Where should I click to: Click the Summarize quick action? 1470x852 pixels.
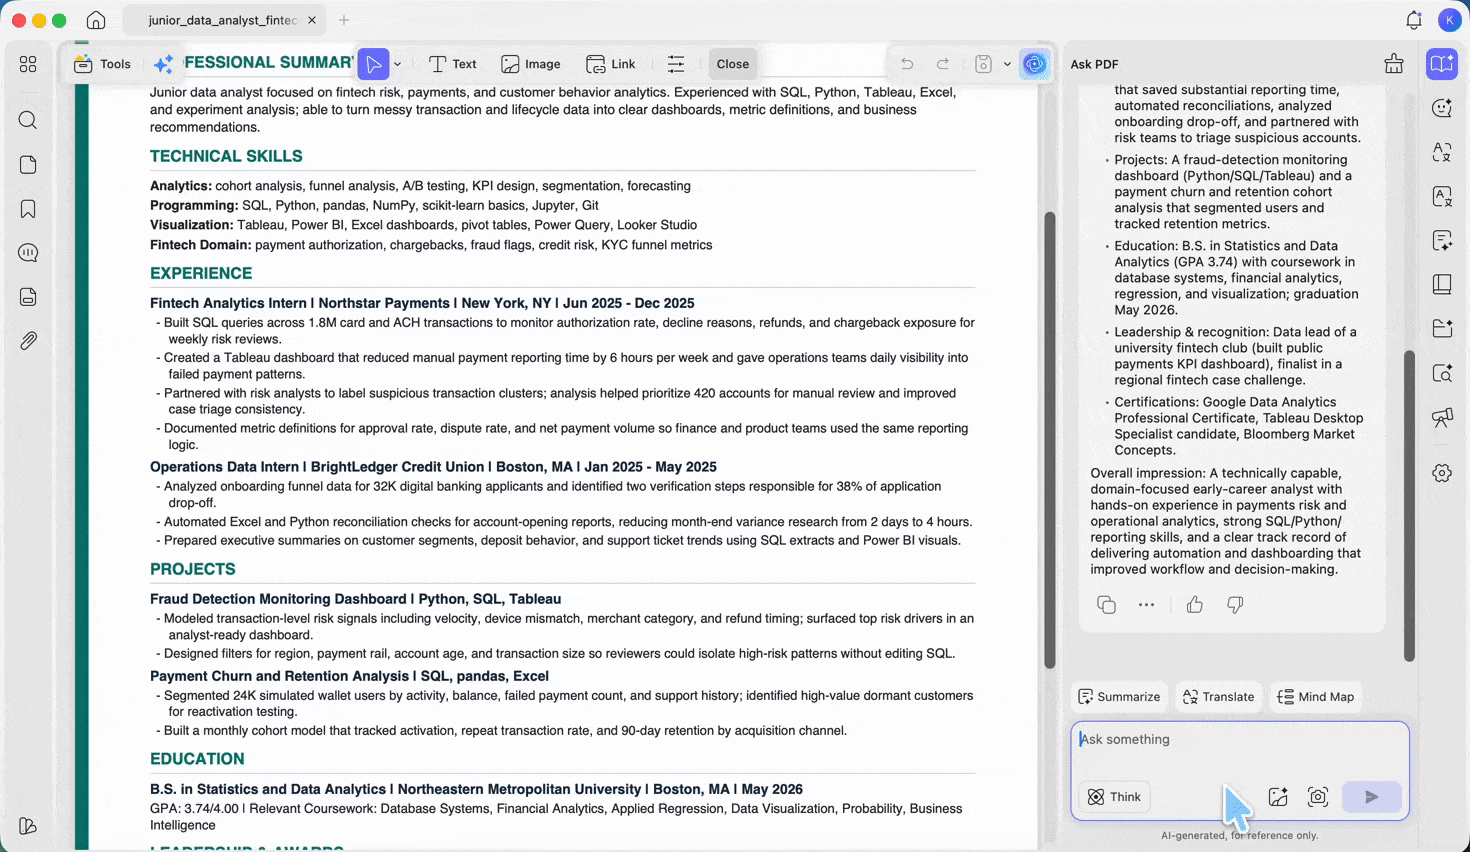[x=1119, y=697]
